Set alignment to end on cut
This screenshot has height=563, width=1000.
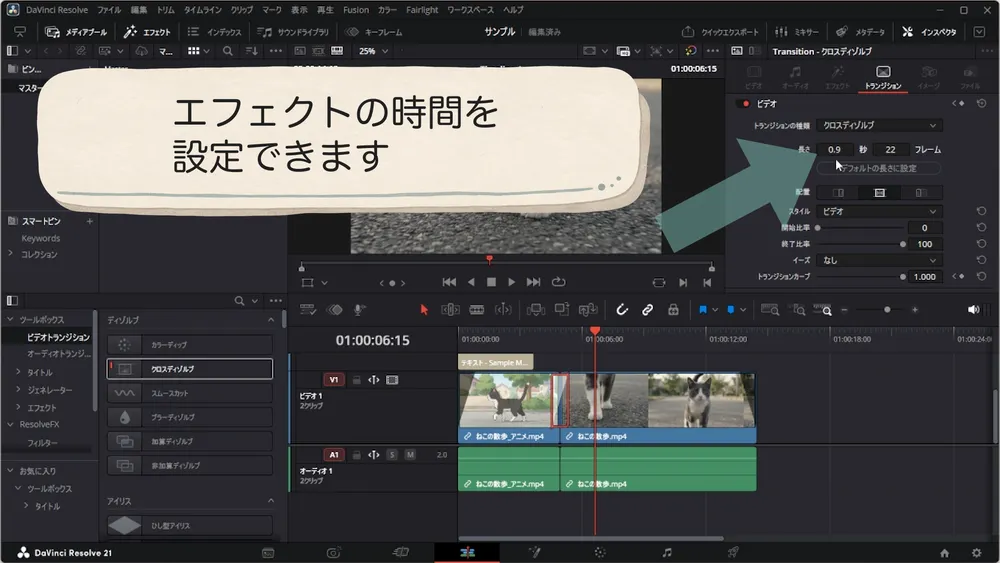tap(839, 193)
